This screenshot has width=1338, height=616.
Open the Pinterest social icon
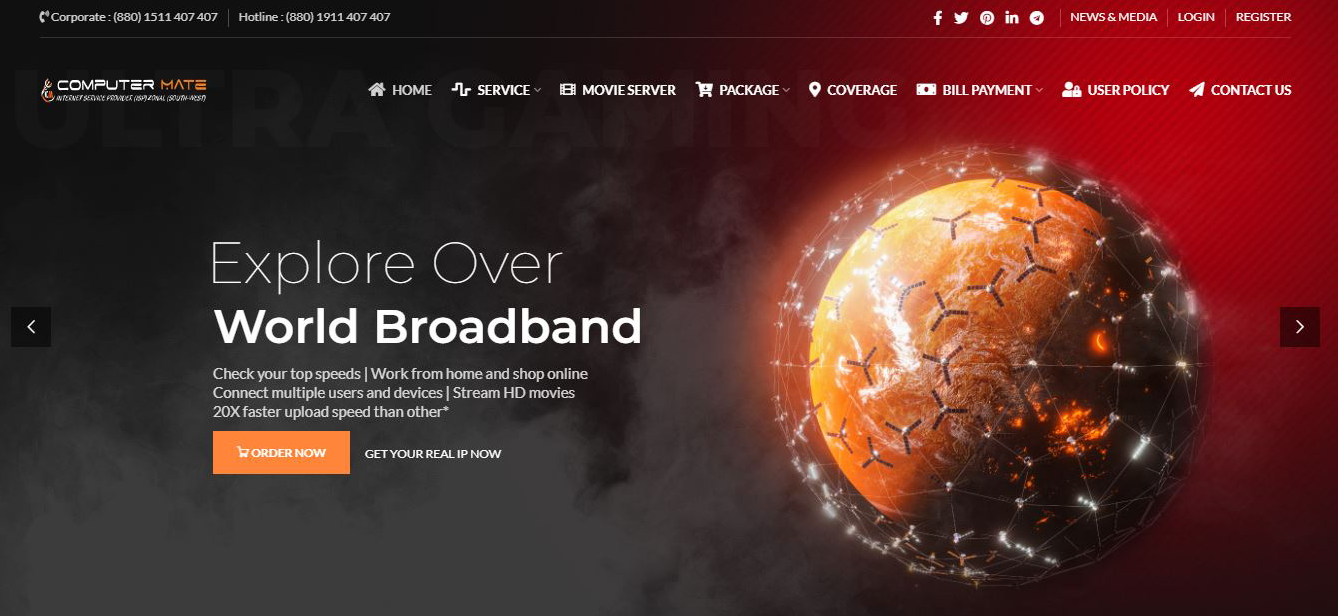pyautogui.click(x=987, y=18)
